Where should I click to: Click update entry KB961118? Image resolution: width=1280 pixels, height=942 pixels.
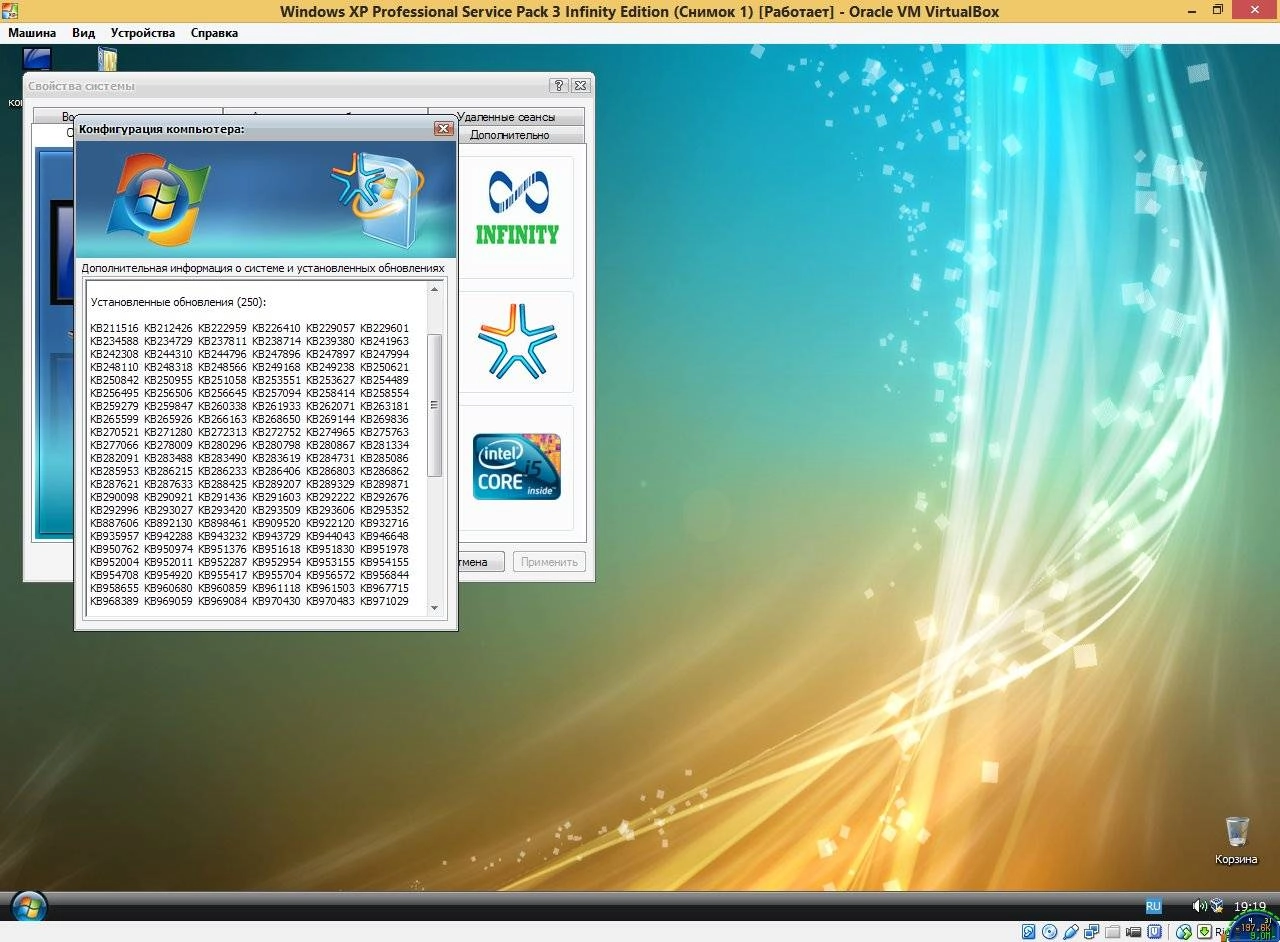(x=276, y=588)
